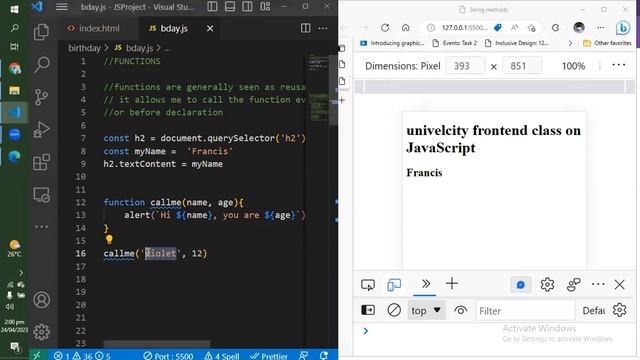Image resolution: width=640 pixels, height=360 pixels.
Task: Open DevTools issues chat badge
Action: point(521,284)
